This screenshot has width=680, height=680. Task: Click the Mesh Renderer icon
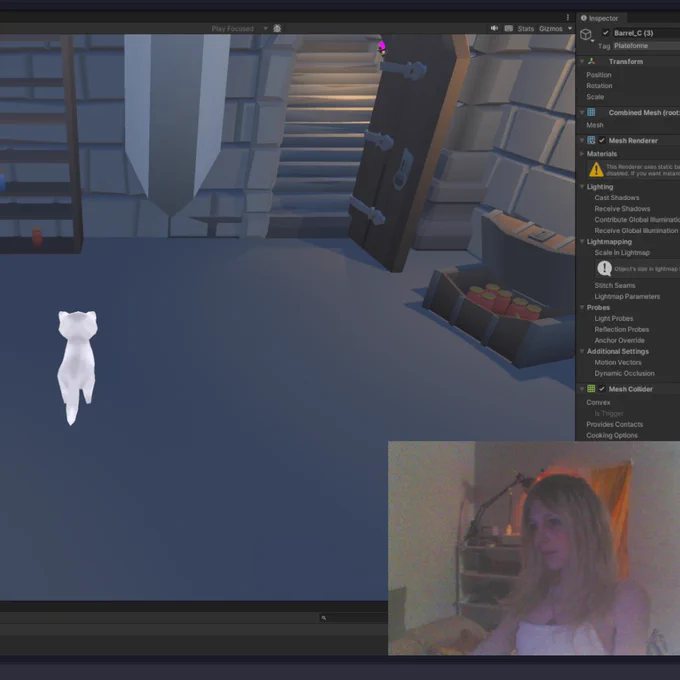[x=591, y=141]
